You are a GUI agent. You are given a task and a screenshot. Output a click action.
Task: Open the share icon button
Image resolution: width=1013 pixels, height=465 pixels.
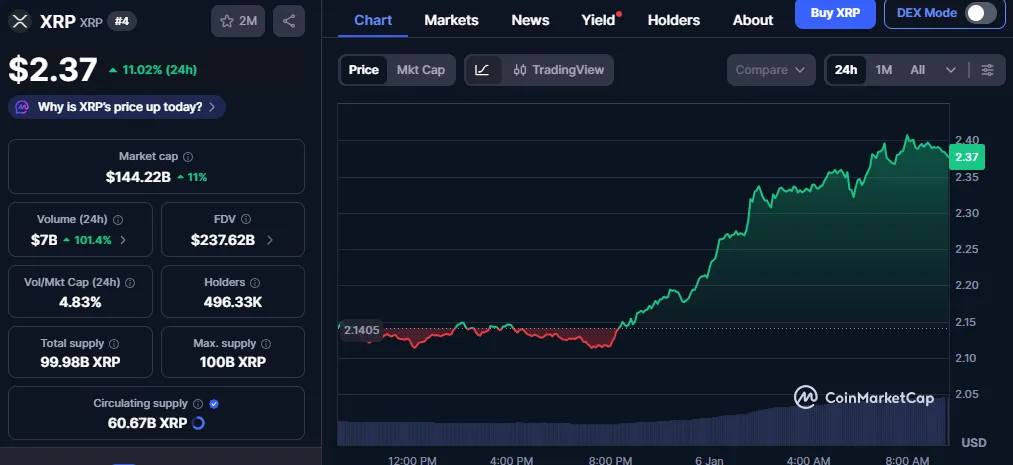[x=289, y=21]
